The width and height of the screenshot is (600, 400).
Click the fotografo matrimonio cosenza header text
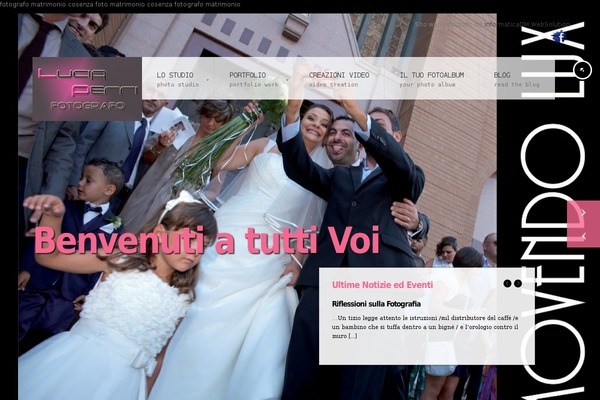(x=120, y=5)
